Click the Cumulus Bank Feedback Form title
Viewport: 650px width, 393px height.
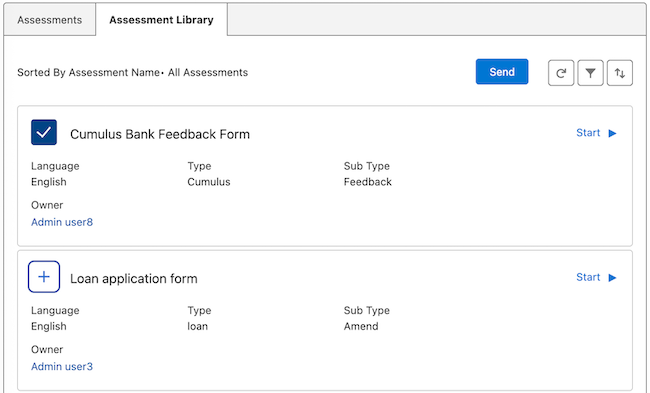tap(160, 134)
